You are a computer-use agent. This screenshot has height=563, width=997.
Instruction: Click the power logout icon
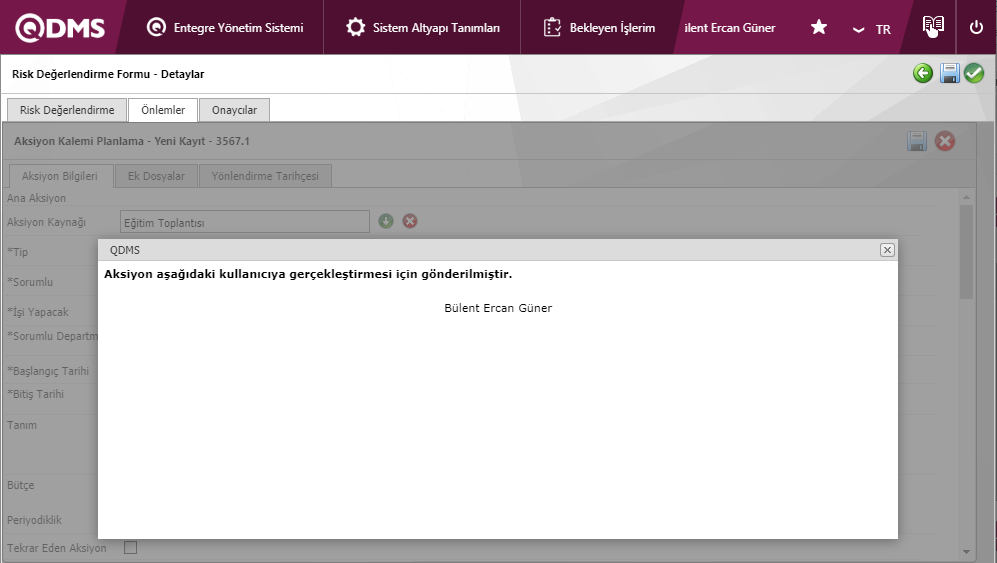click(976, 28)
